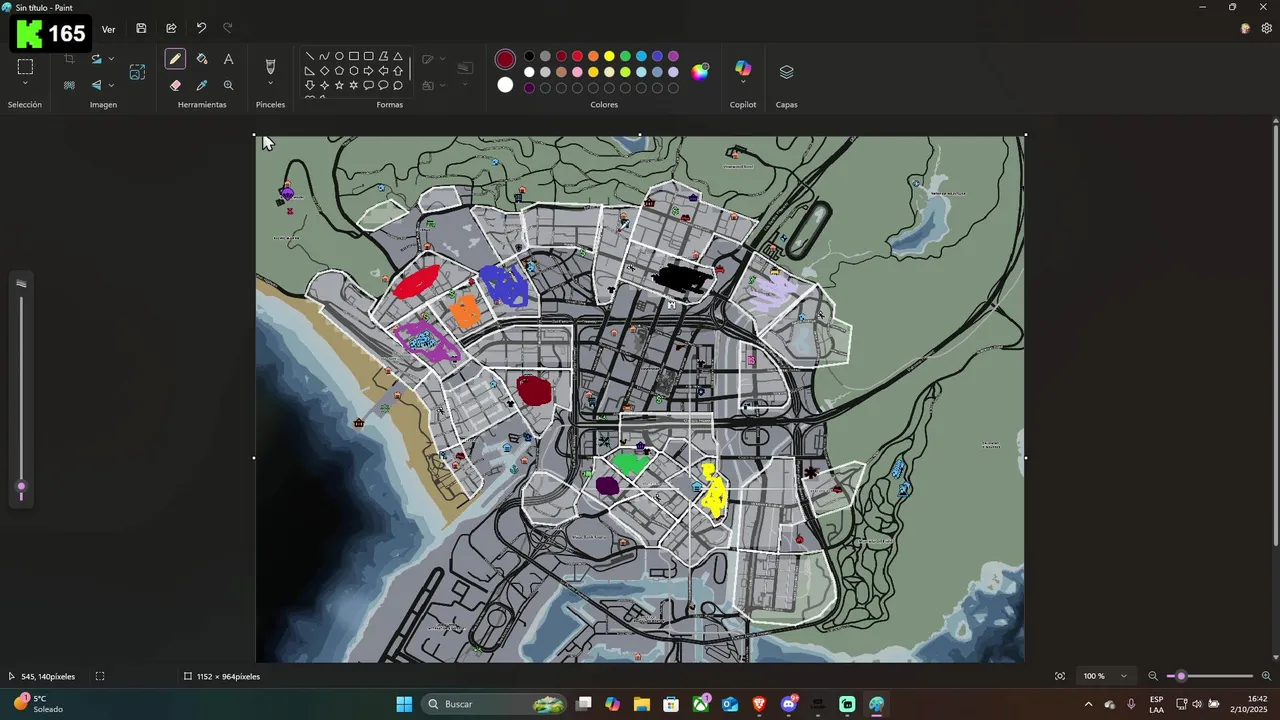
Task: Click the zoom in plus icon
Action: pyautogui.click(x=1266, y=676)
